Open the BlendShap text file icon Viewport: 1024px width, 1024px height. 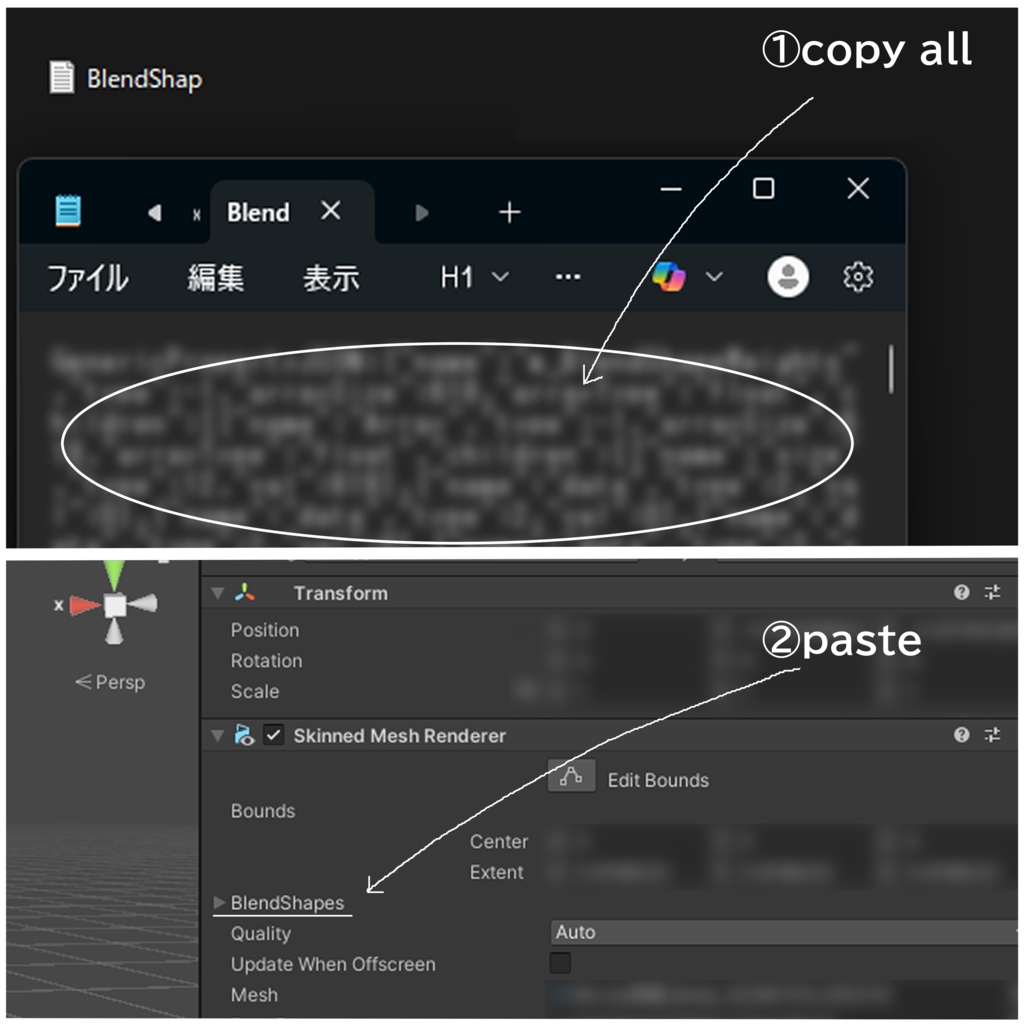[x=62, y=78]
